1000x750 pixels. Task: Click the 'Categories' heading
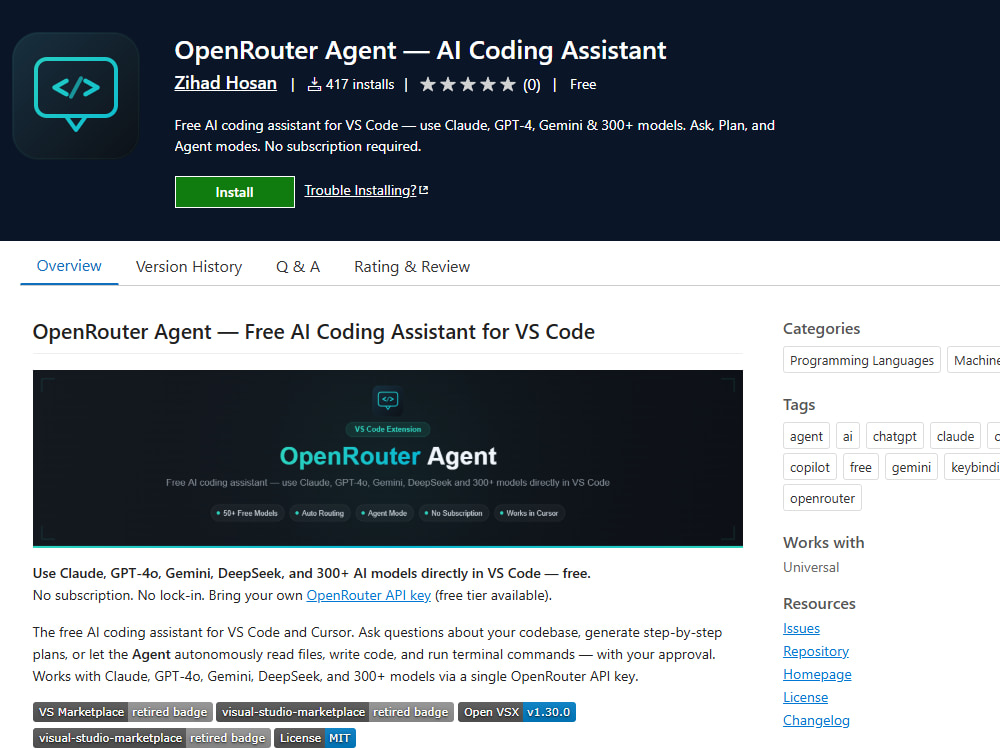821,328
